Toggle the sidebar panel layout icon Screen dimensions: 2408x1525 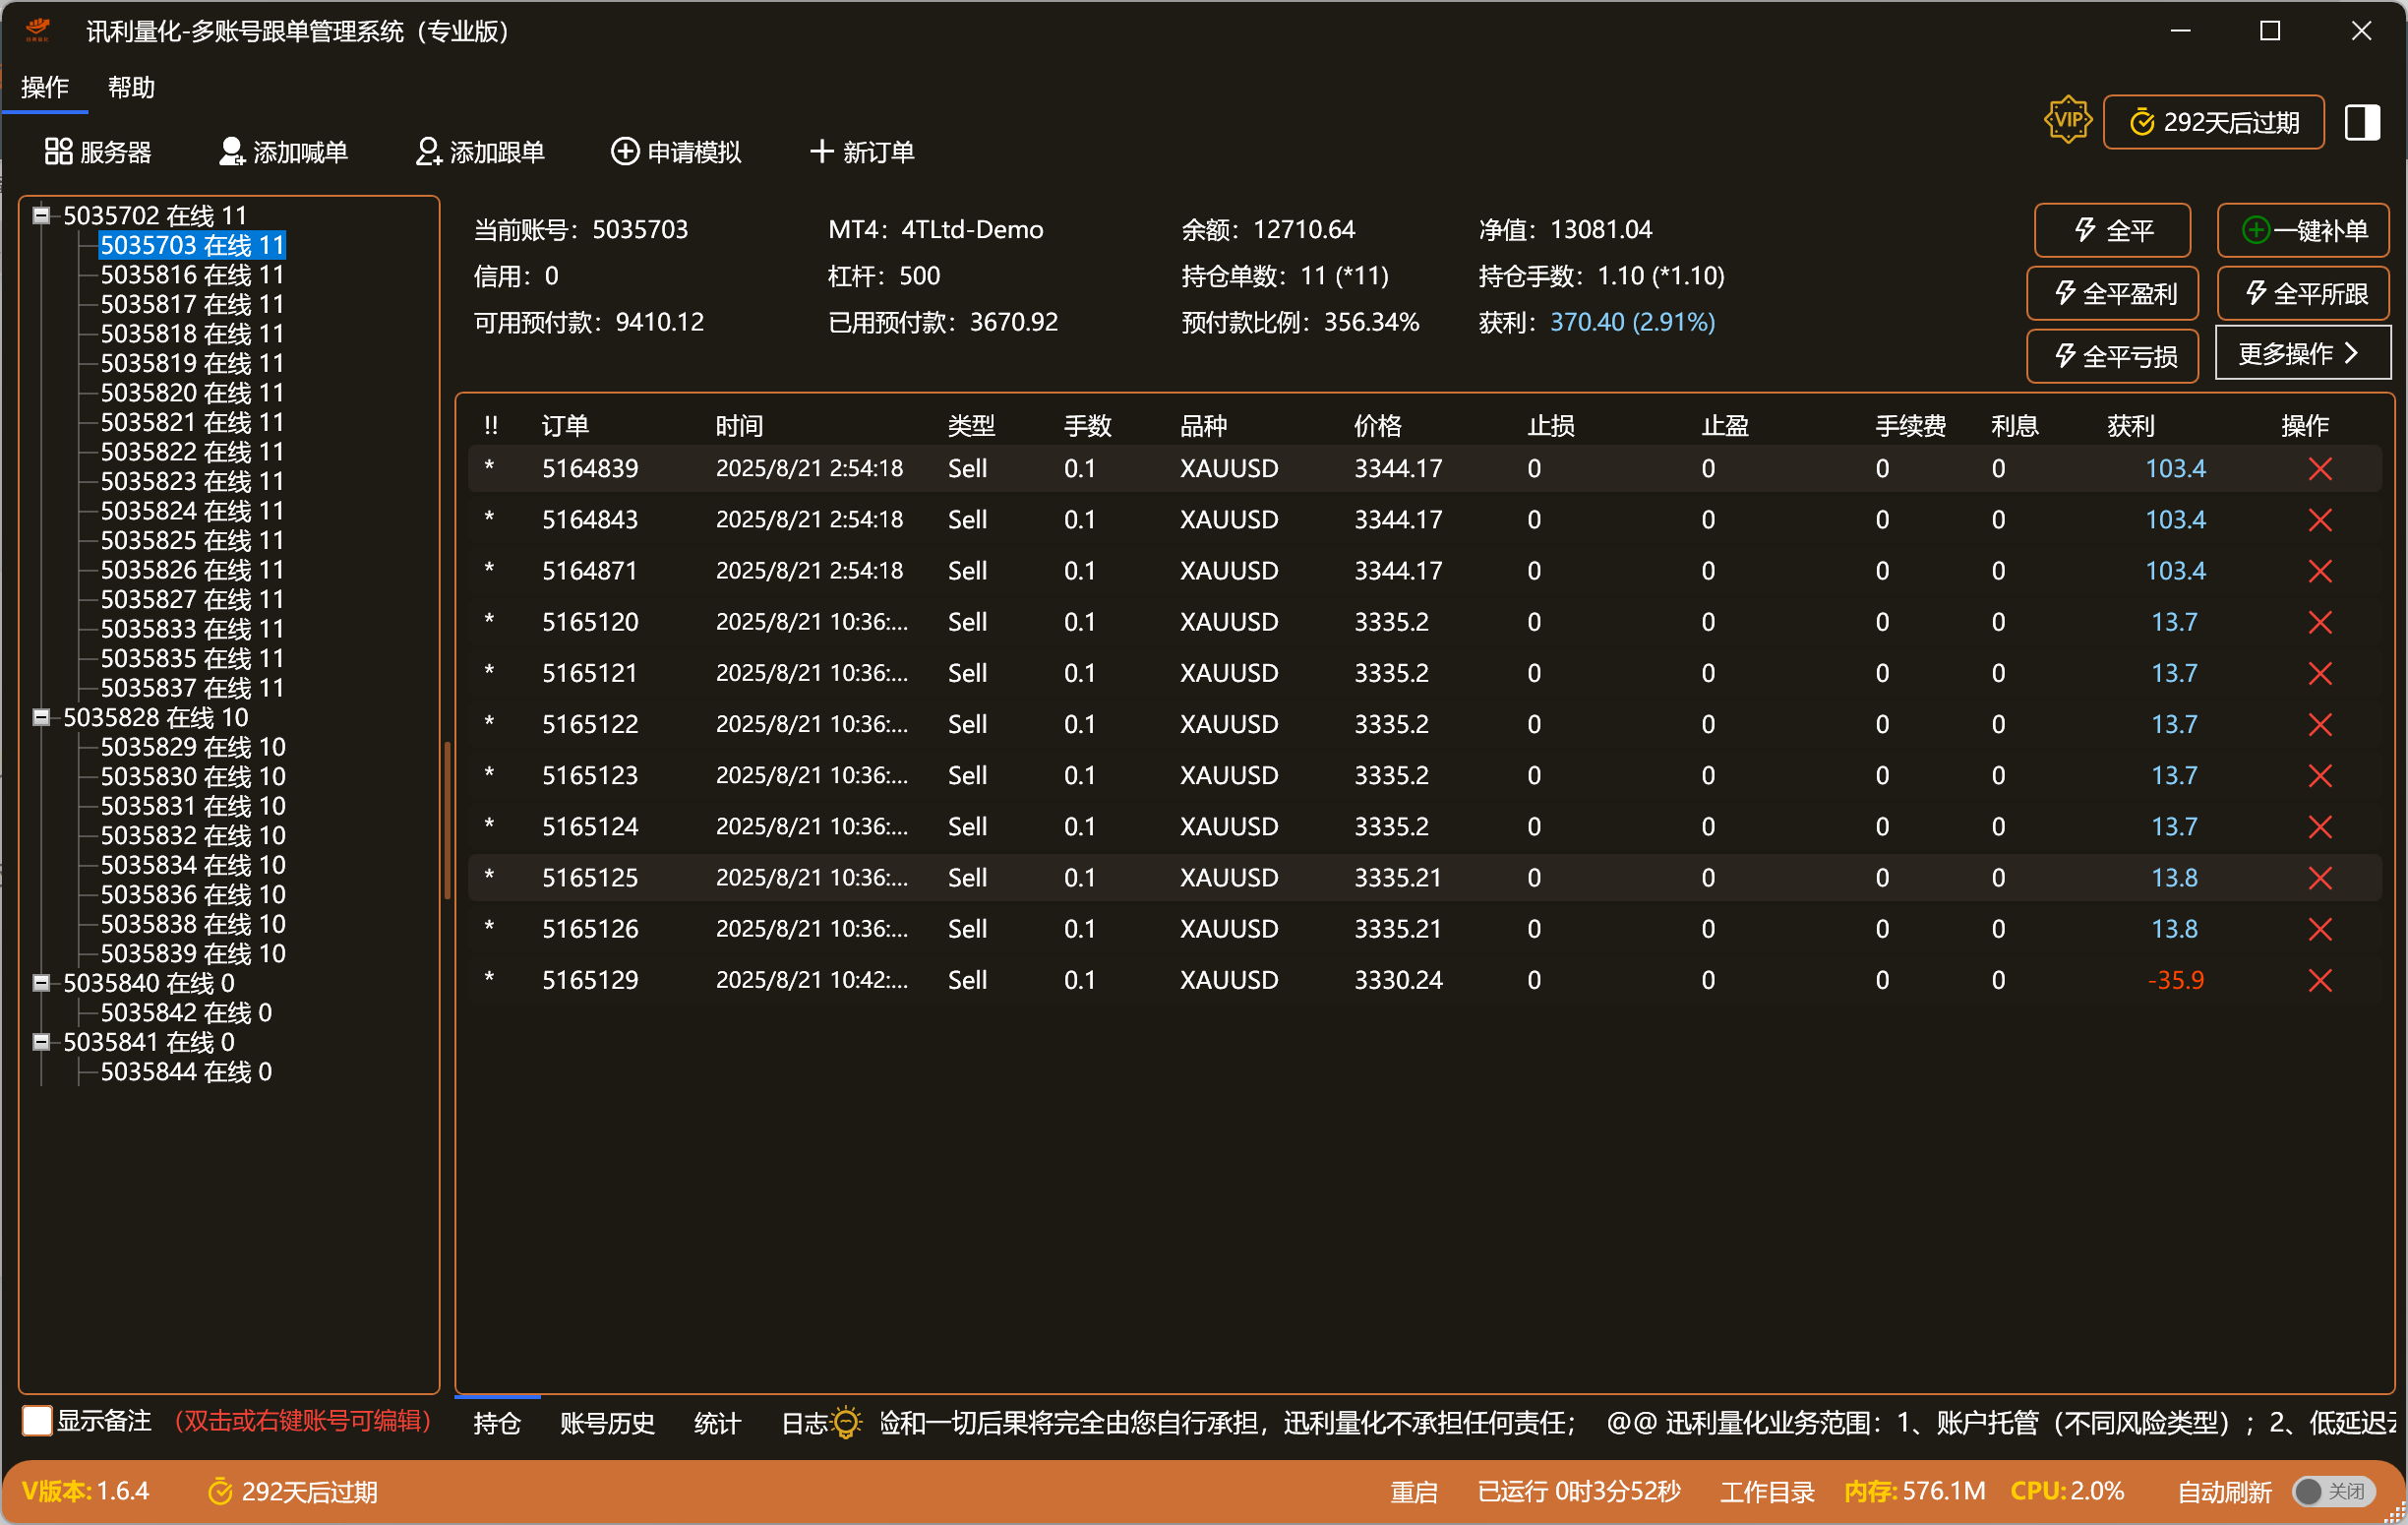tap(2362, 123)
